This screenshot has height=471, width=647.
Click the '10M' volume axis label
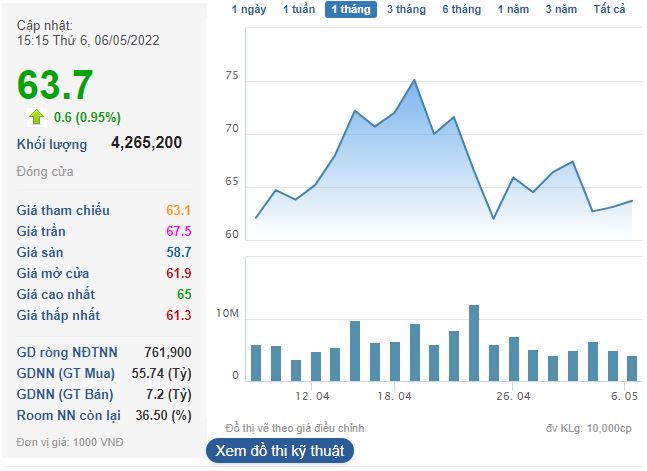227,314
